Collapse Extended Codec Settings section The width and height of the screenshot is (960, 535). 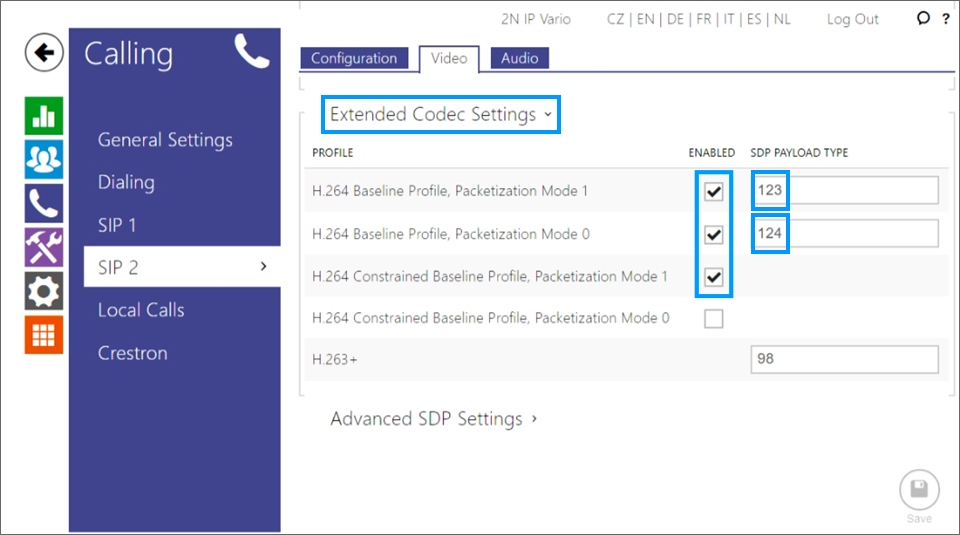[441, 114]
